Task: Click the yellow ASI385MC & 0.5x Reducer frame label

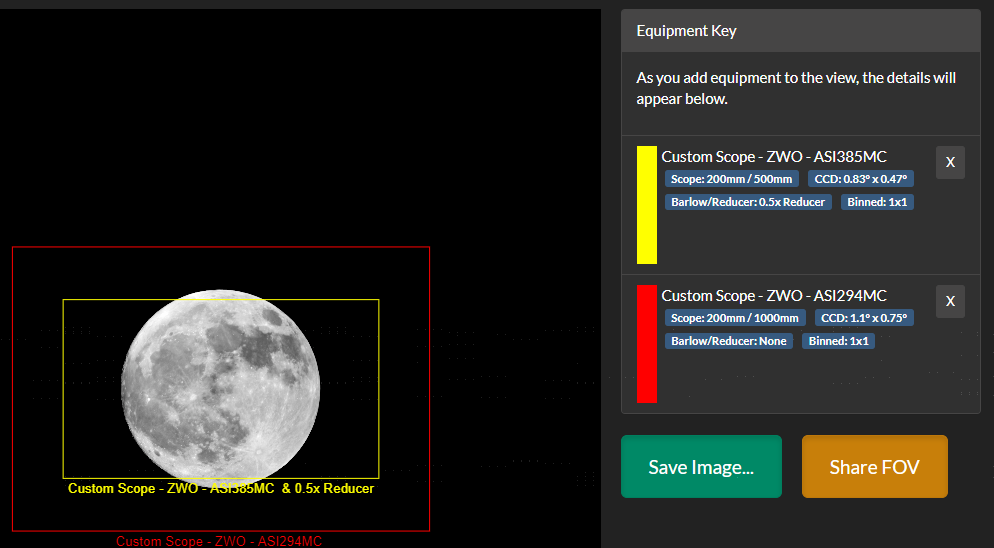Action: pyautogui.click(x=221, y=489)
